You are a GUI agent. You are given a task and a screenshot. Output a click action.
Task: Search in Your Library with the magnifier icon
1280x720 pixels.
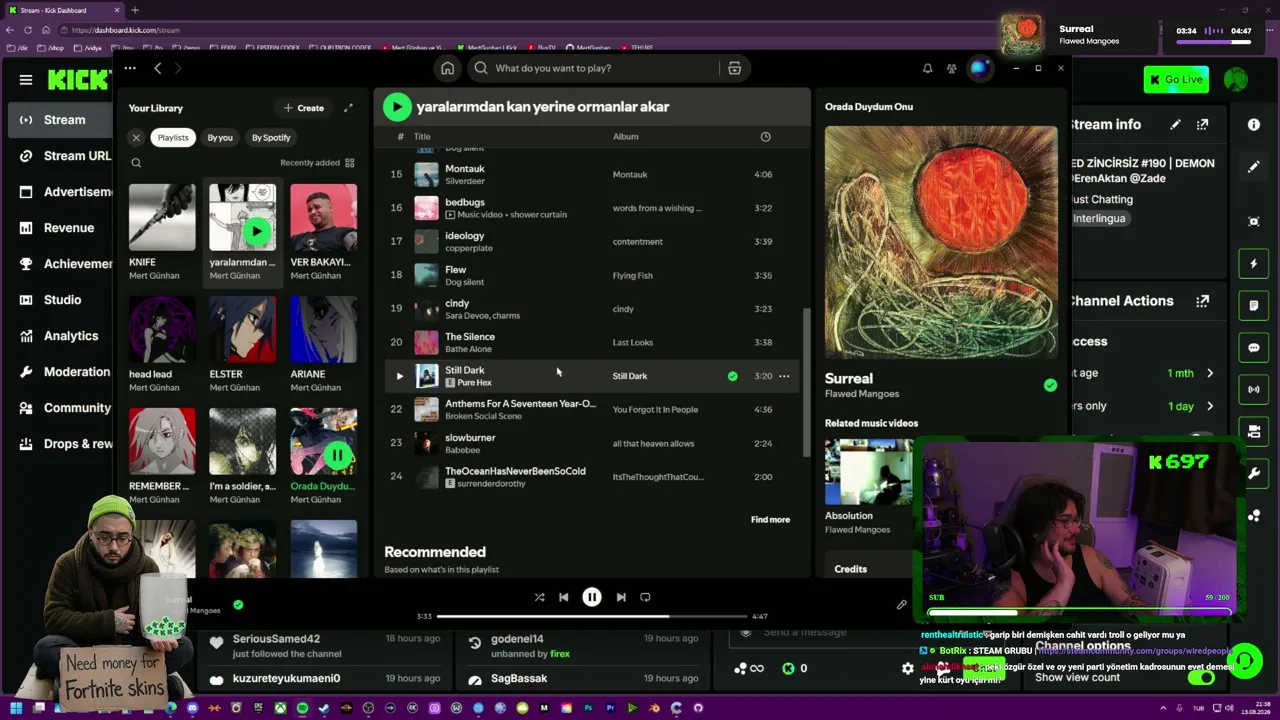point(136,163)
